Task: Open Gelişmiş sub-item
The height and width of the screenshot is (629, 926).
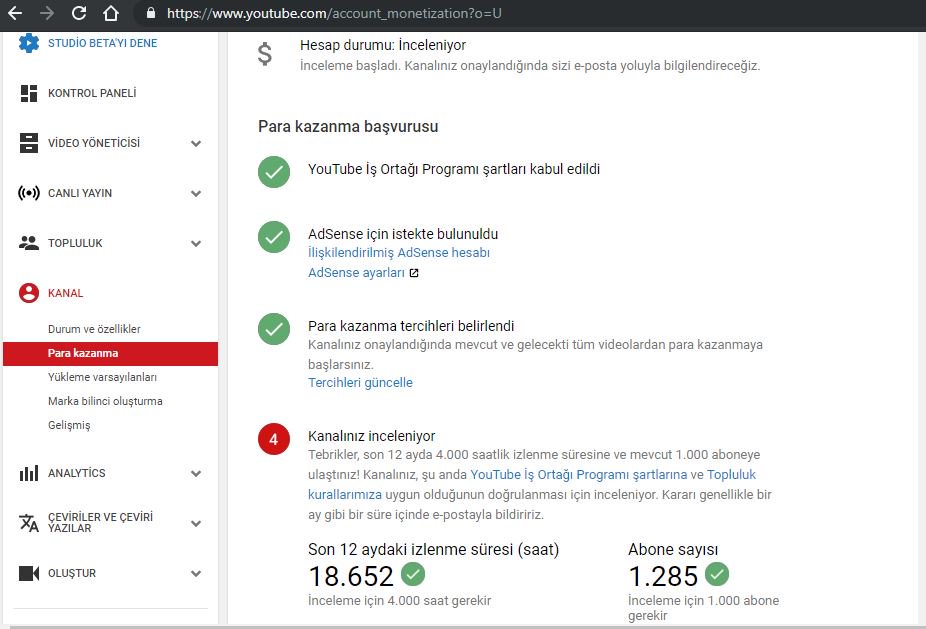Action: 69,425
